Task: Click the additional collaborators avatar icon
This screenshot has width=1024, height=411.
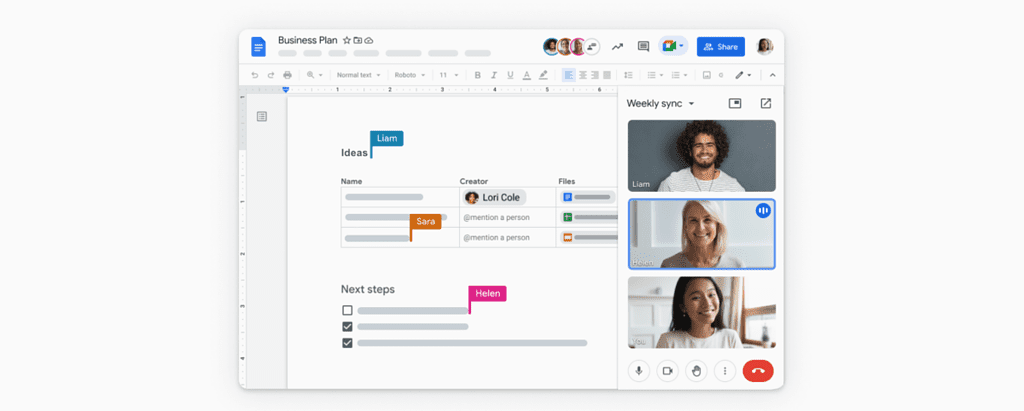Action: click(x=592, y=46)
